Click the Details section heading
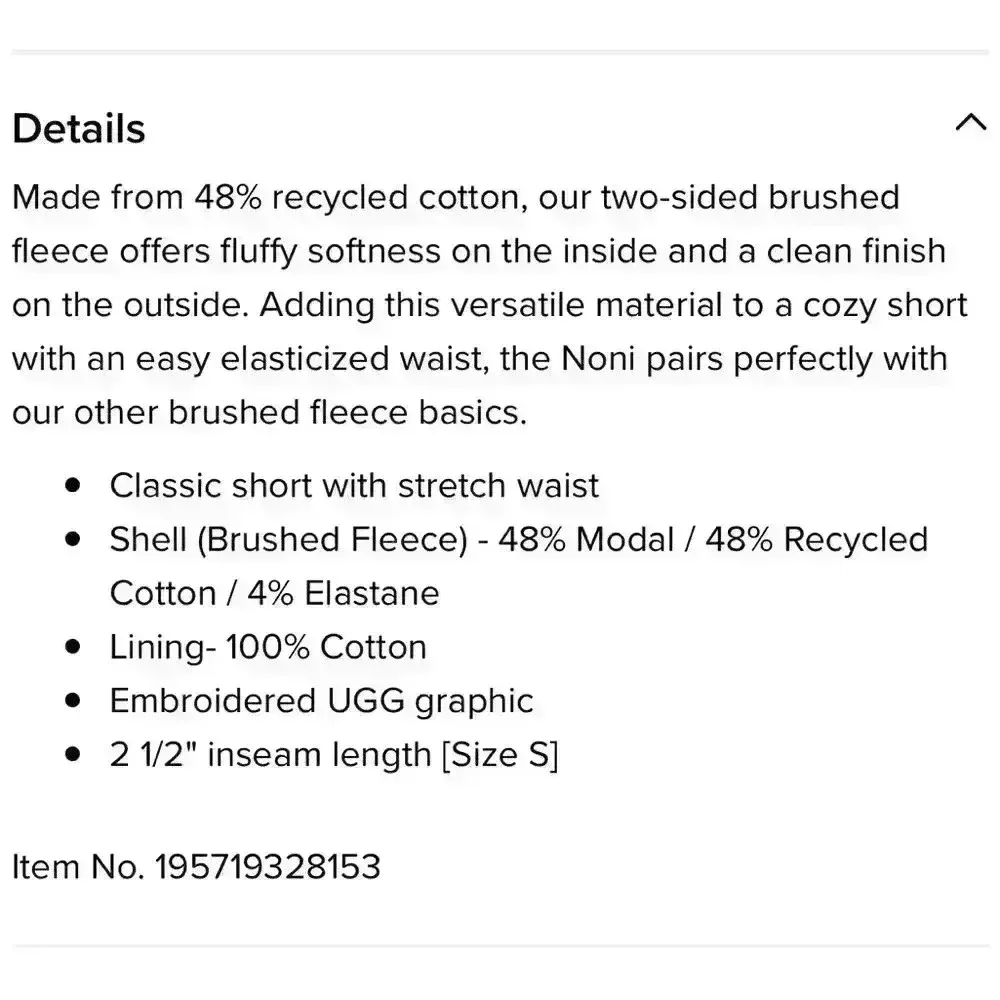The height and width of the screenshot is (1000, 1000). tap(79, 129)
